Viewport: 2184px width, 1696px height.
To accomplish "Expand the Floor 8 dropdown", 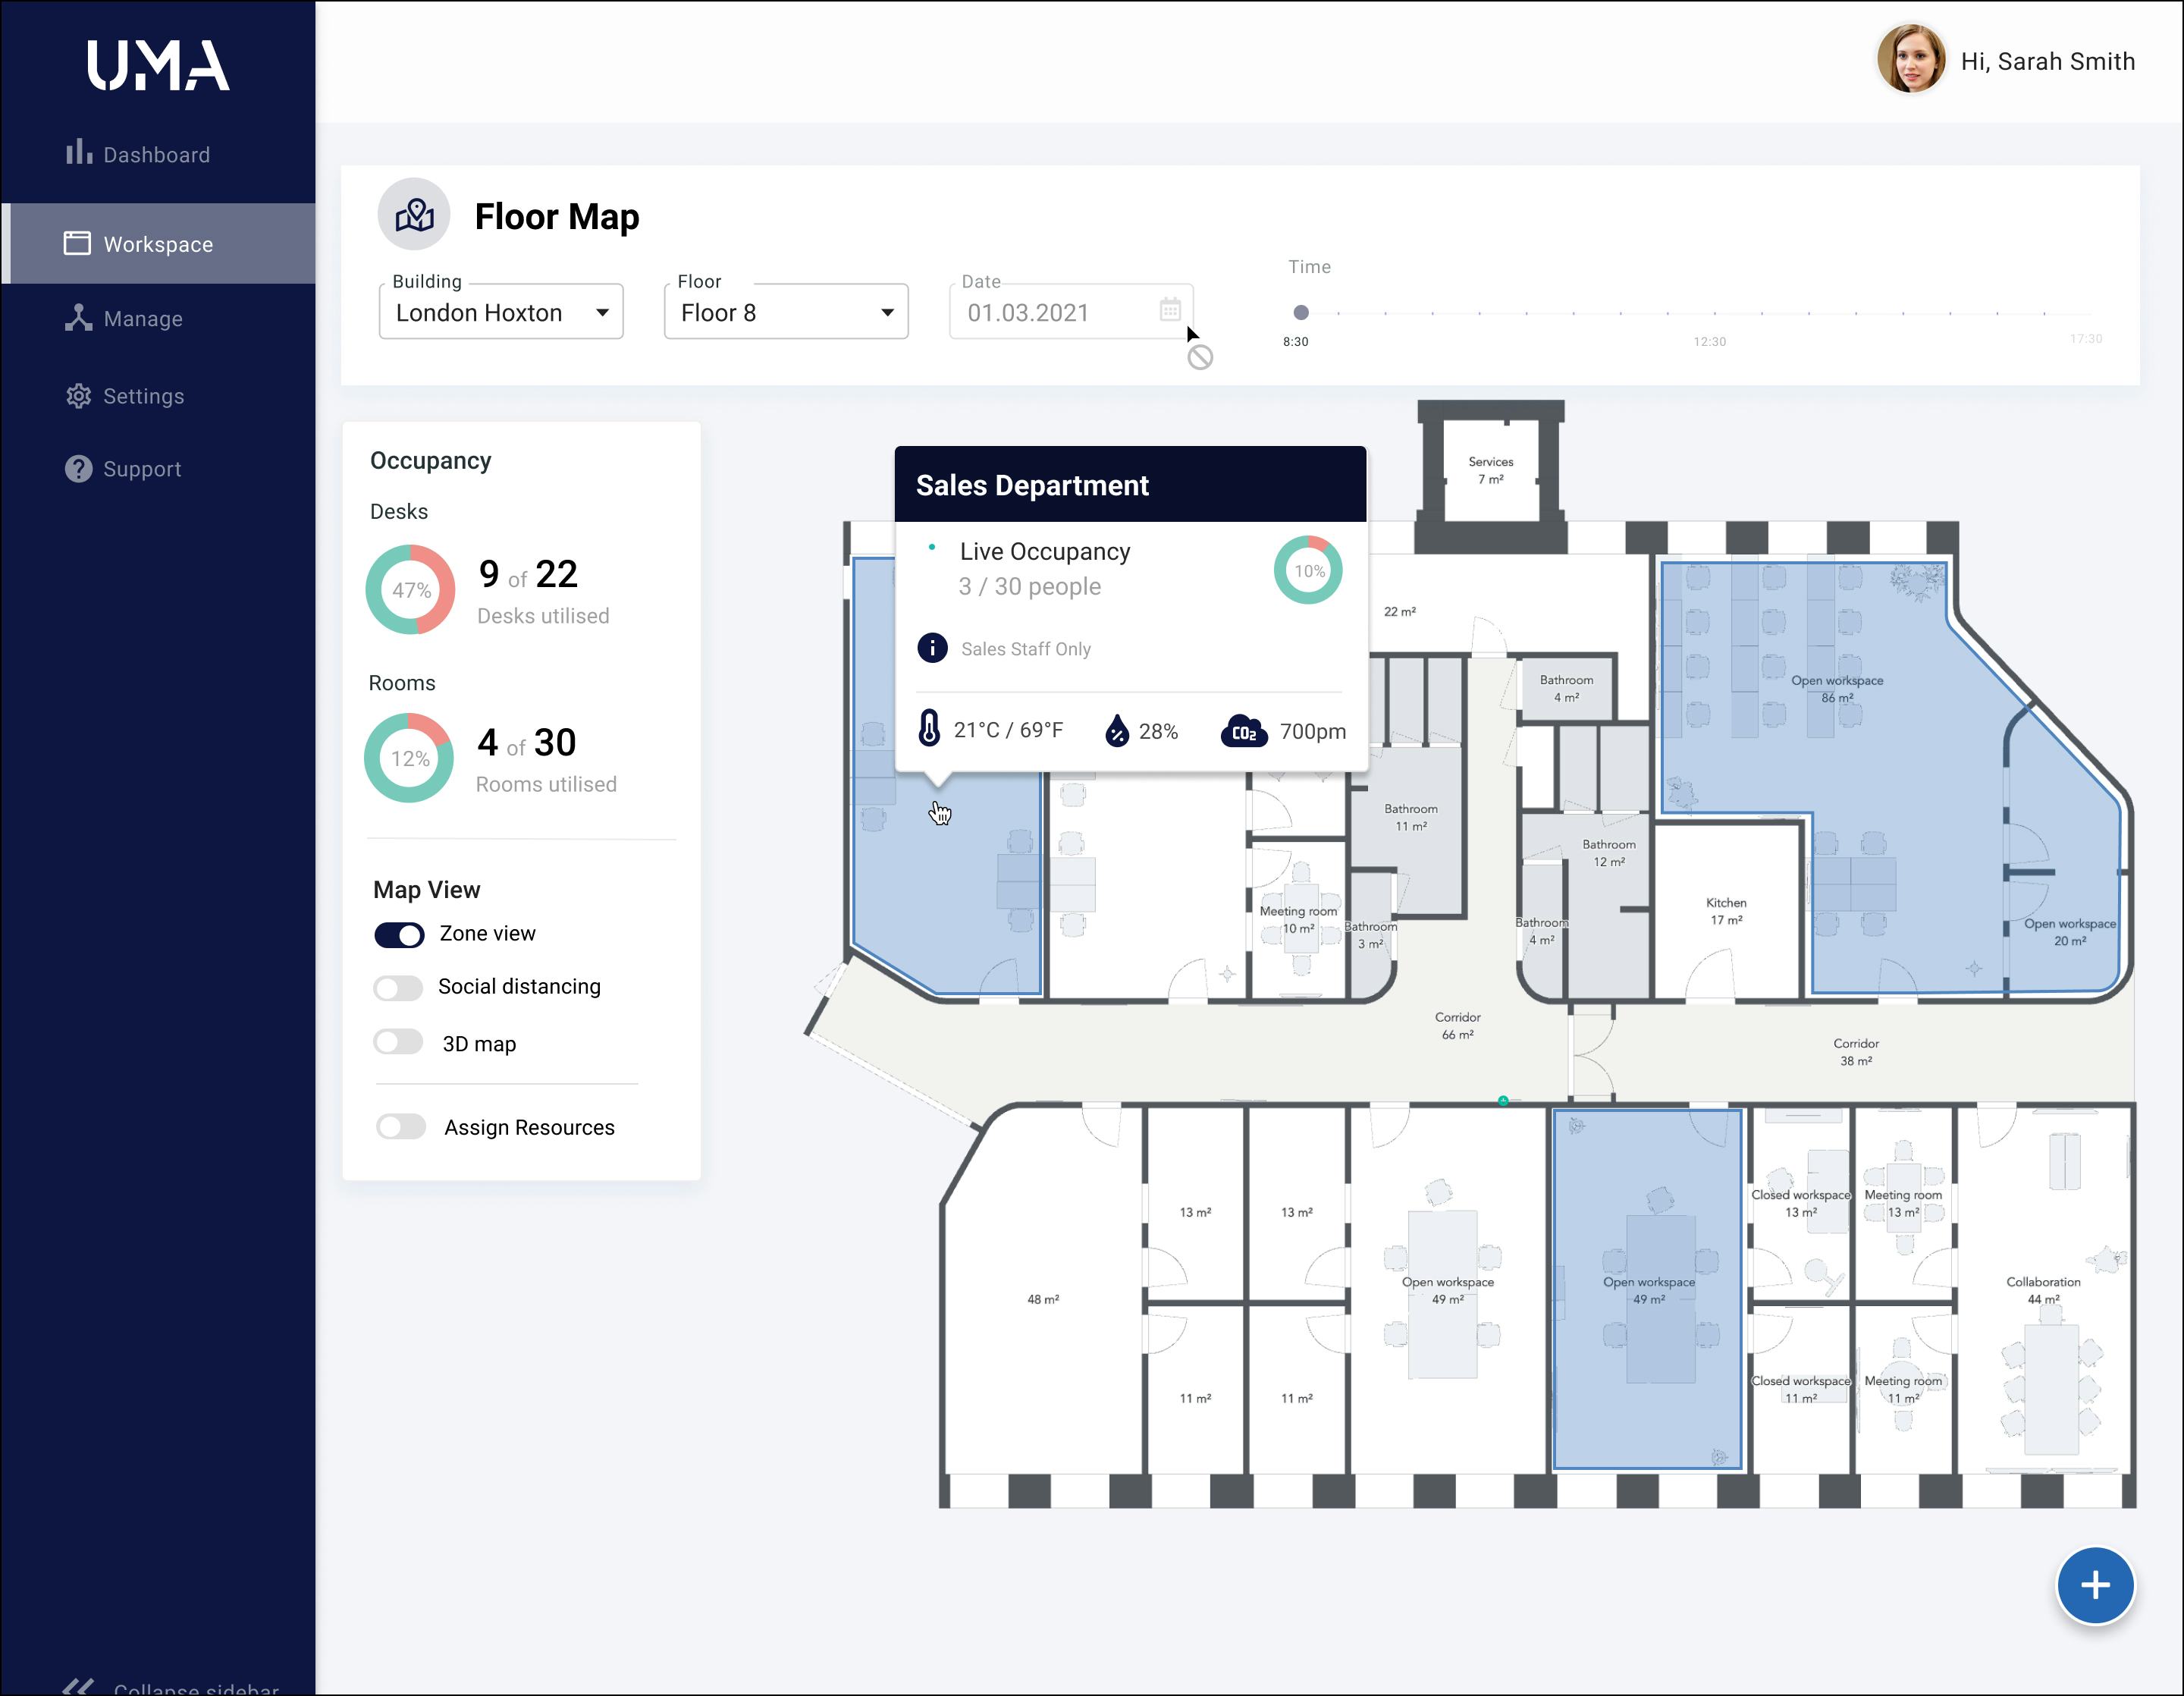I will coord(786,312).
